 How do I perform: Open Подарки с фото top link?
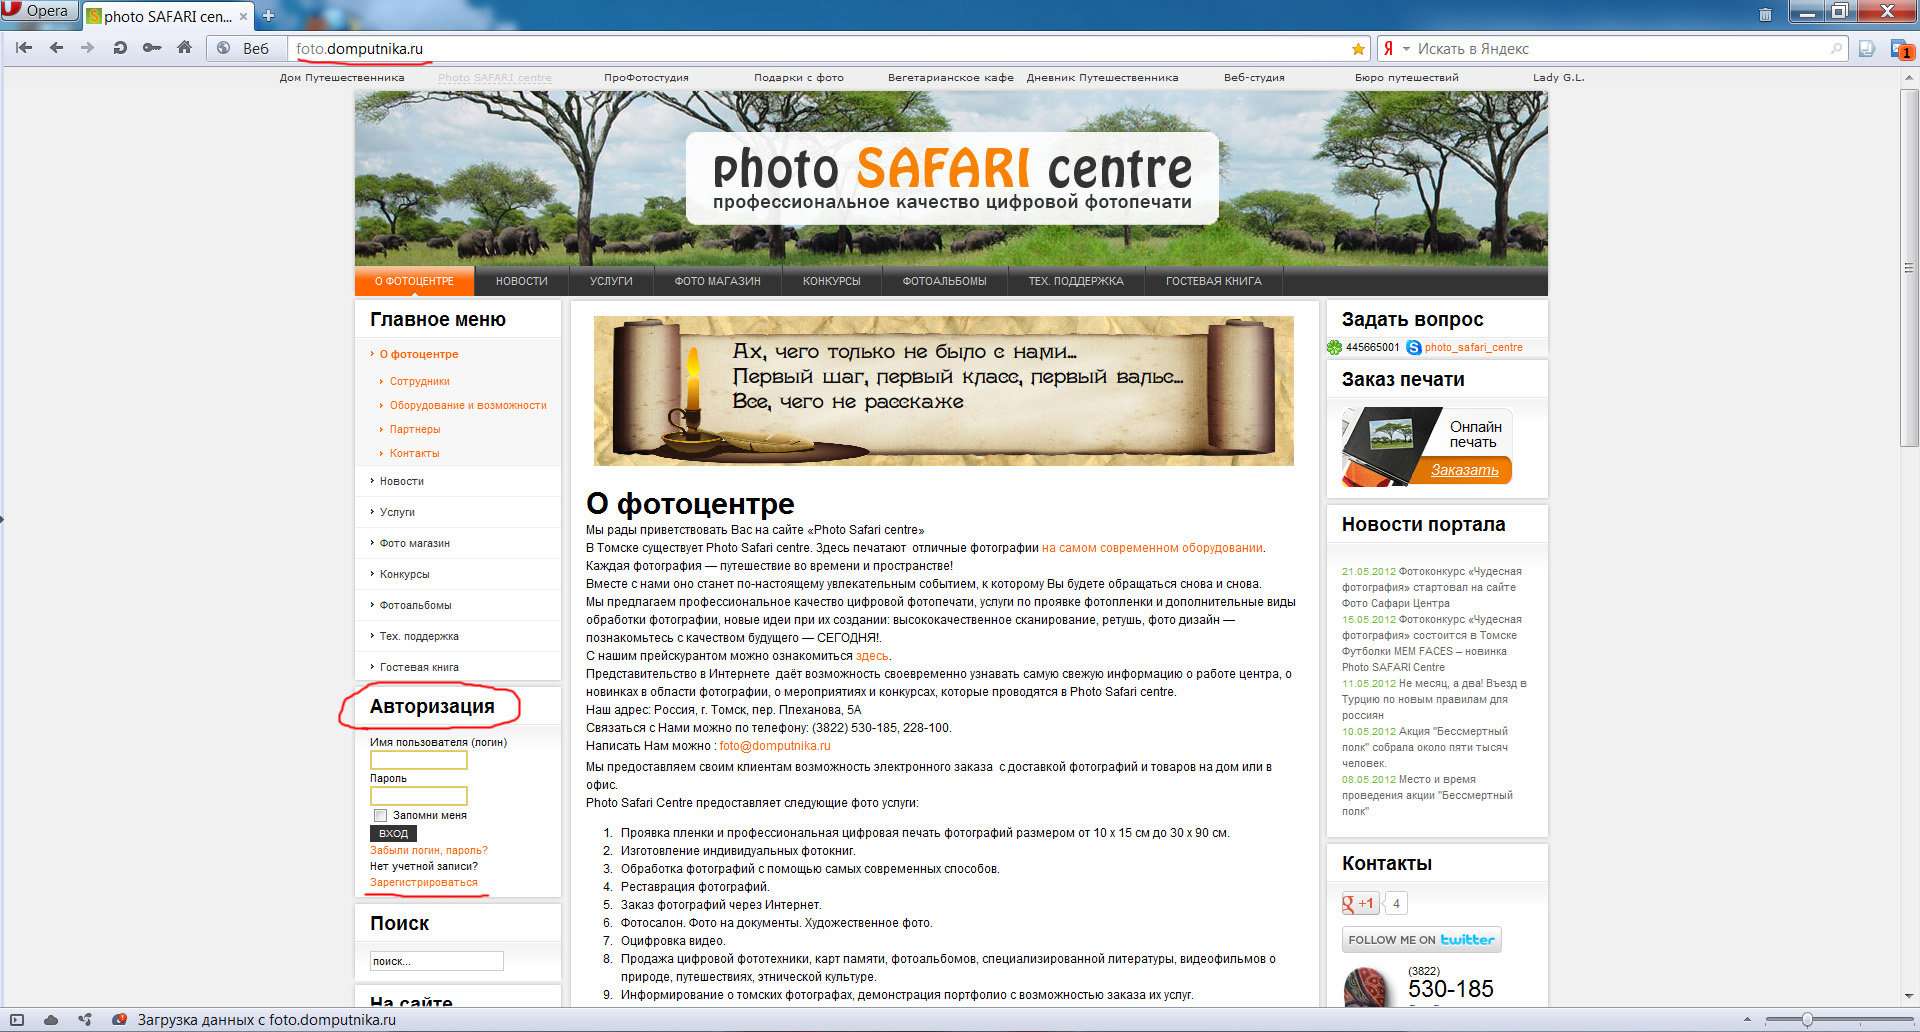coord(799,77)
